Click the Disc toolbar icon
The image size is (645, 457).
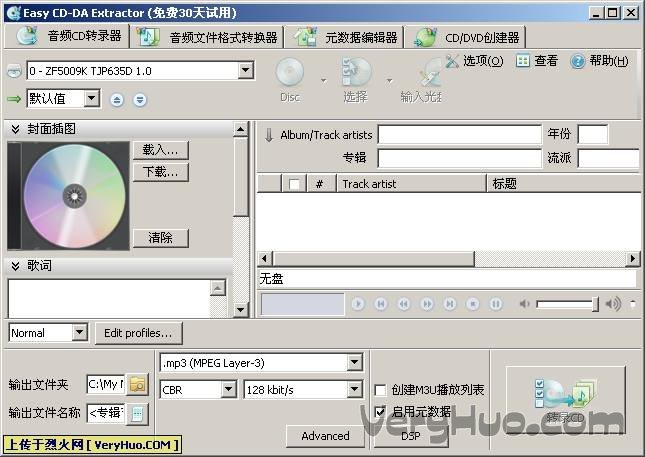(289, 74)
